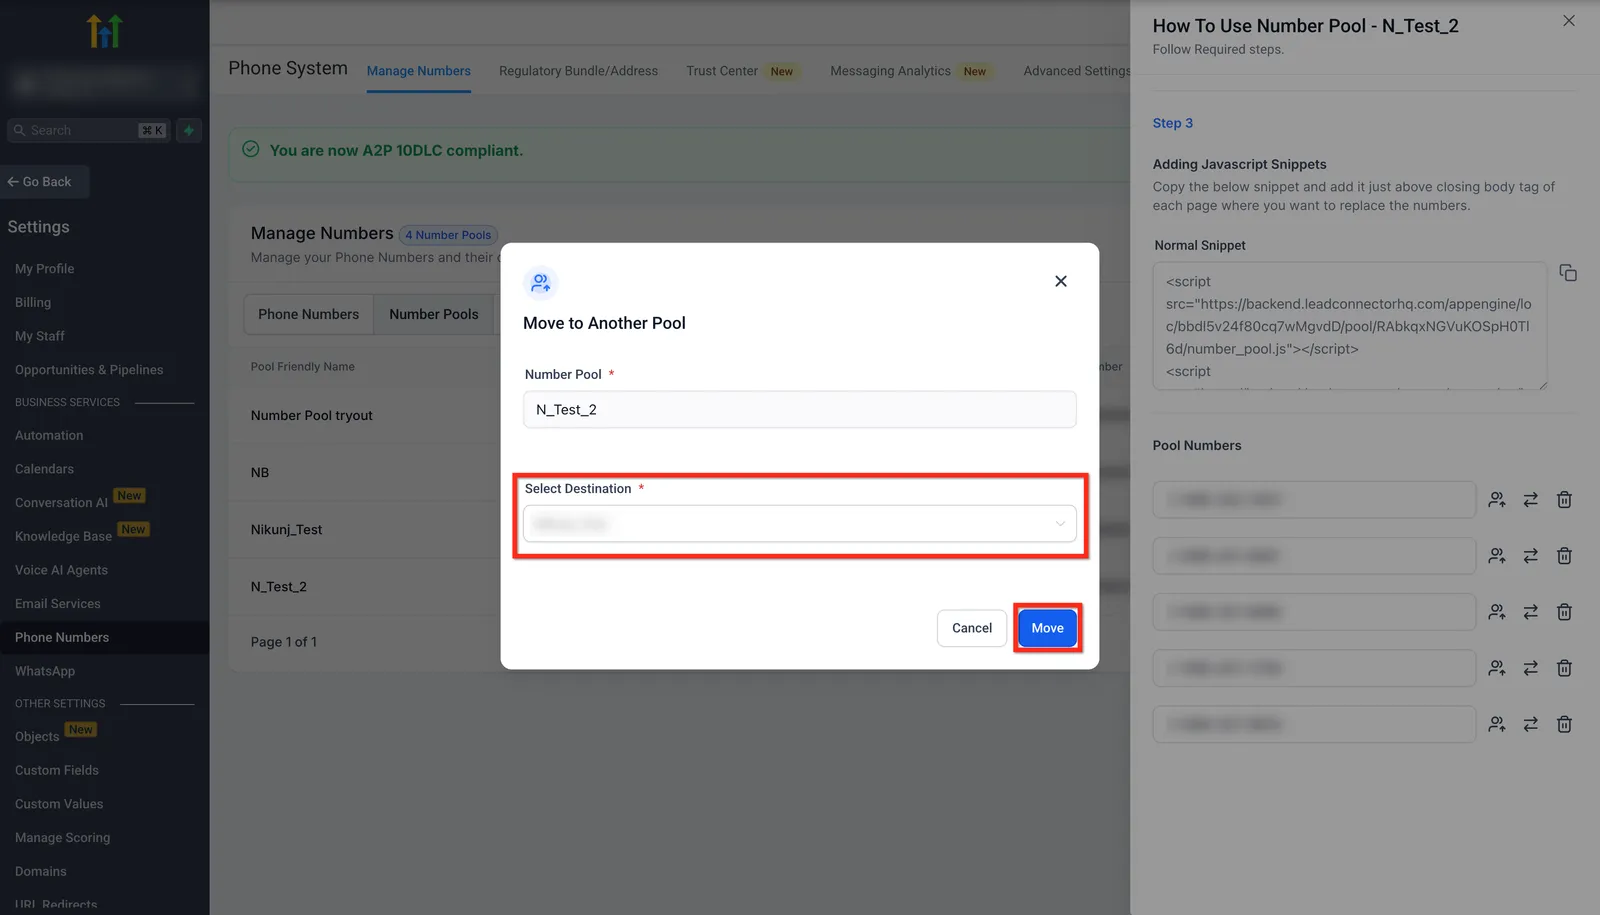Close the How To Use Number Pool panel
This screenshot has width=1600, height=915.
(x=1569, y=21)
